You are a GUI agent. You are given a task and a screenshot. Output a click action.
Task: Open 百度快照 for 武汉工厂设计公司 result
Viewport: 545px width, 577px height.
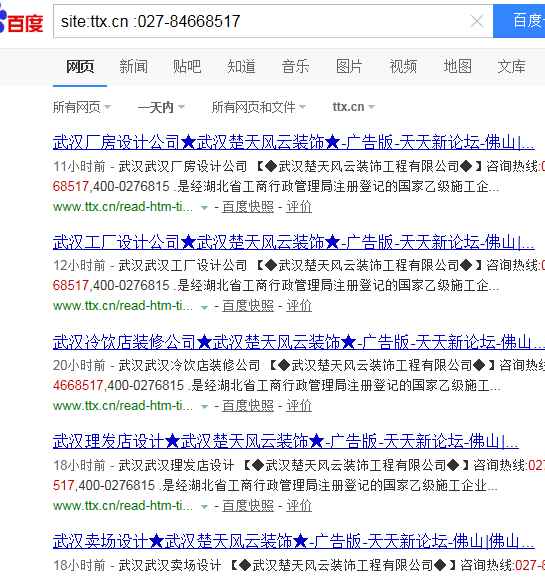coord(248,306)
